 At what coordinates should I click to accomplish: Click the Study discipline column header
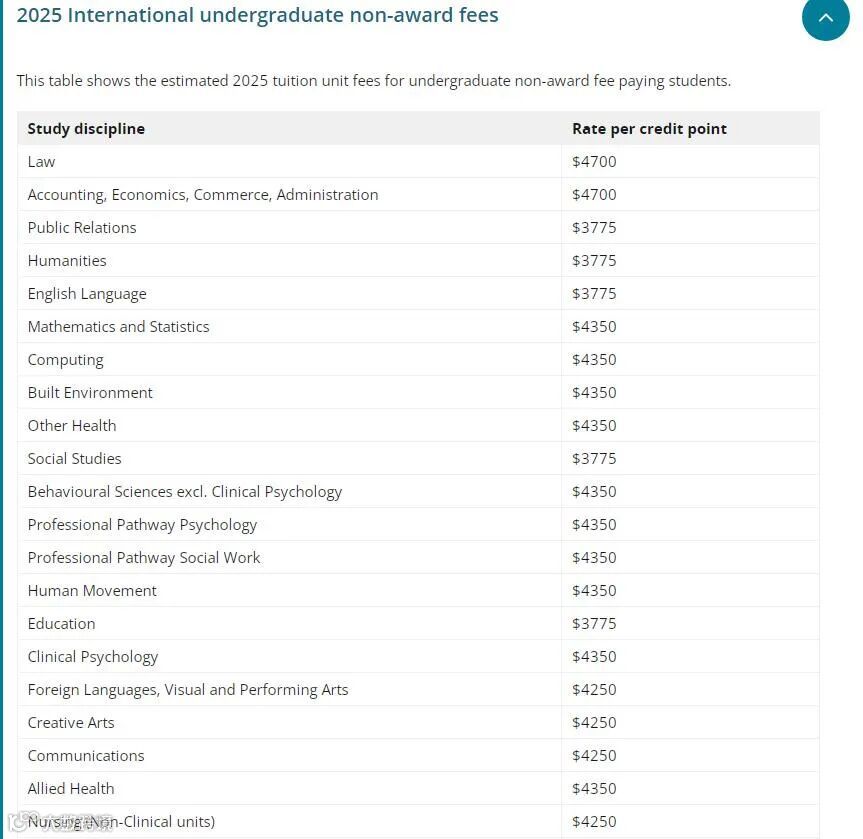point(86,129)
